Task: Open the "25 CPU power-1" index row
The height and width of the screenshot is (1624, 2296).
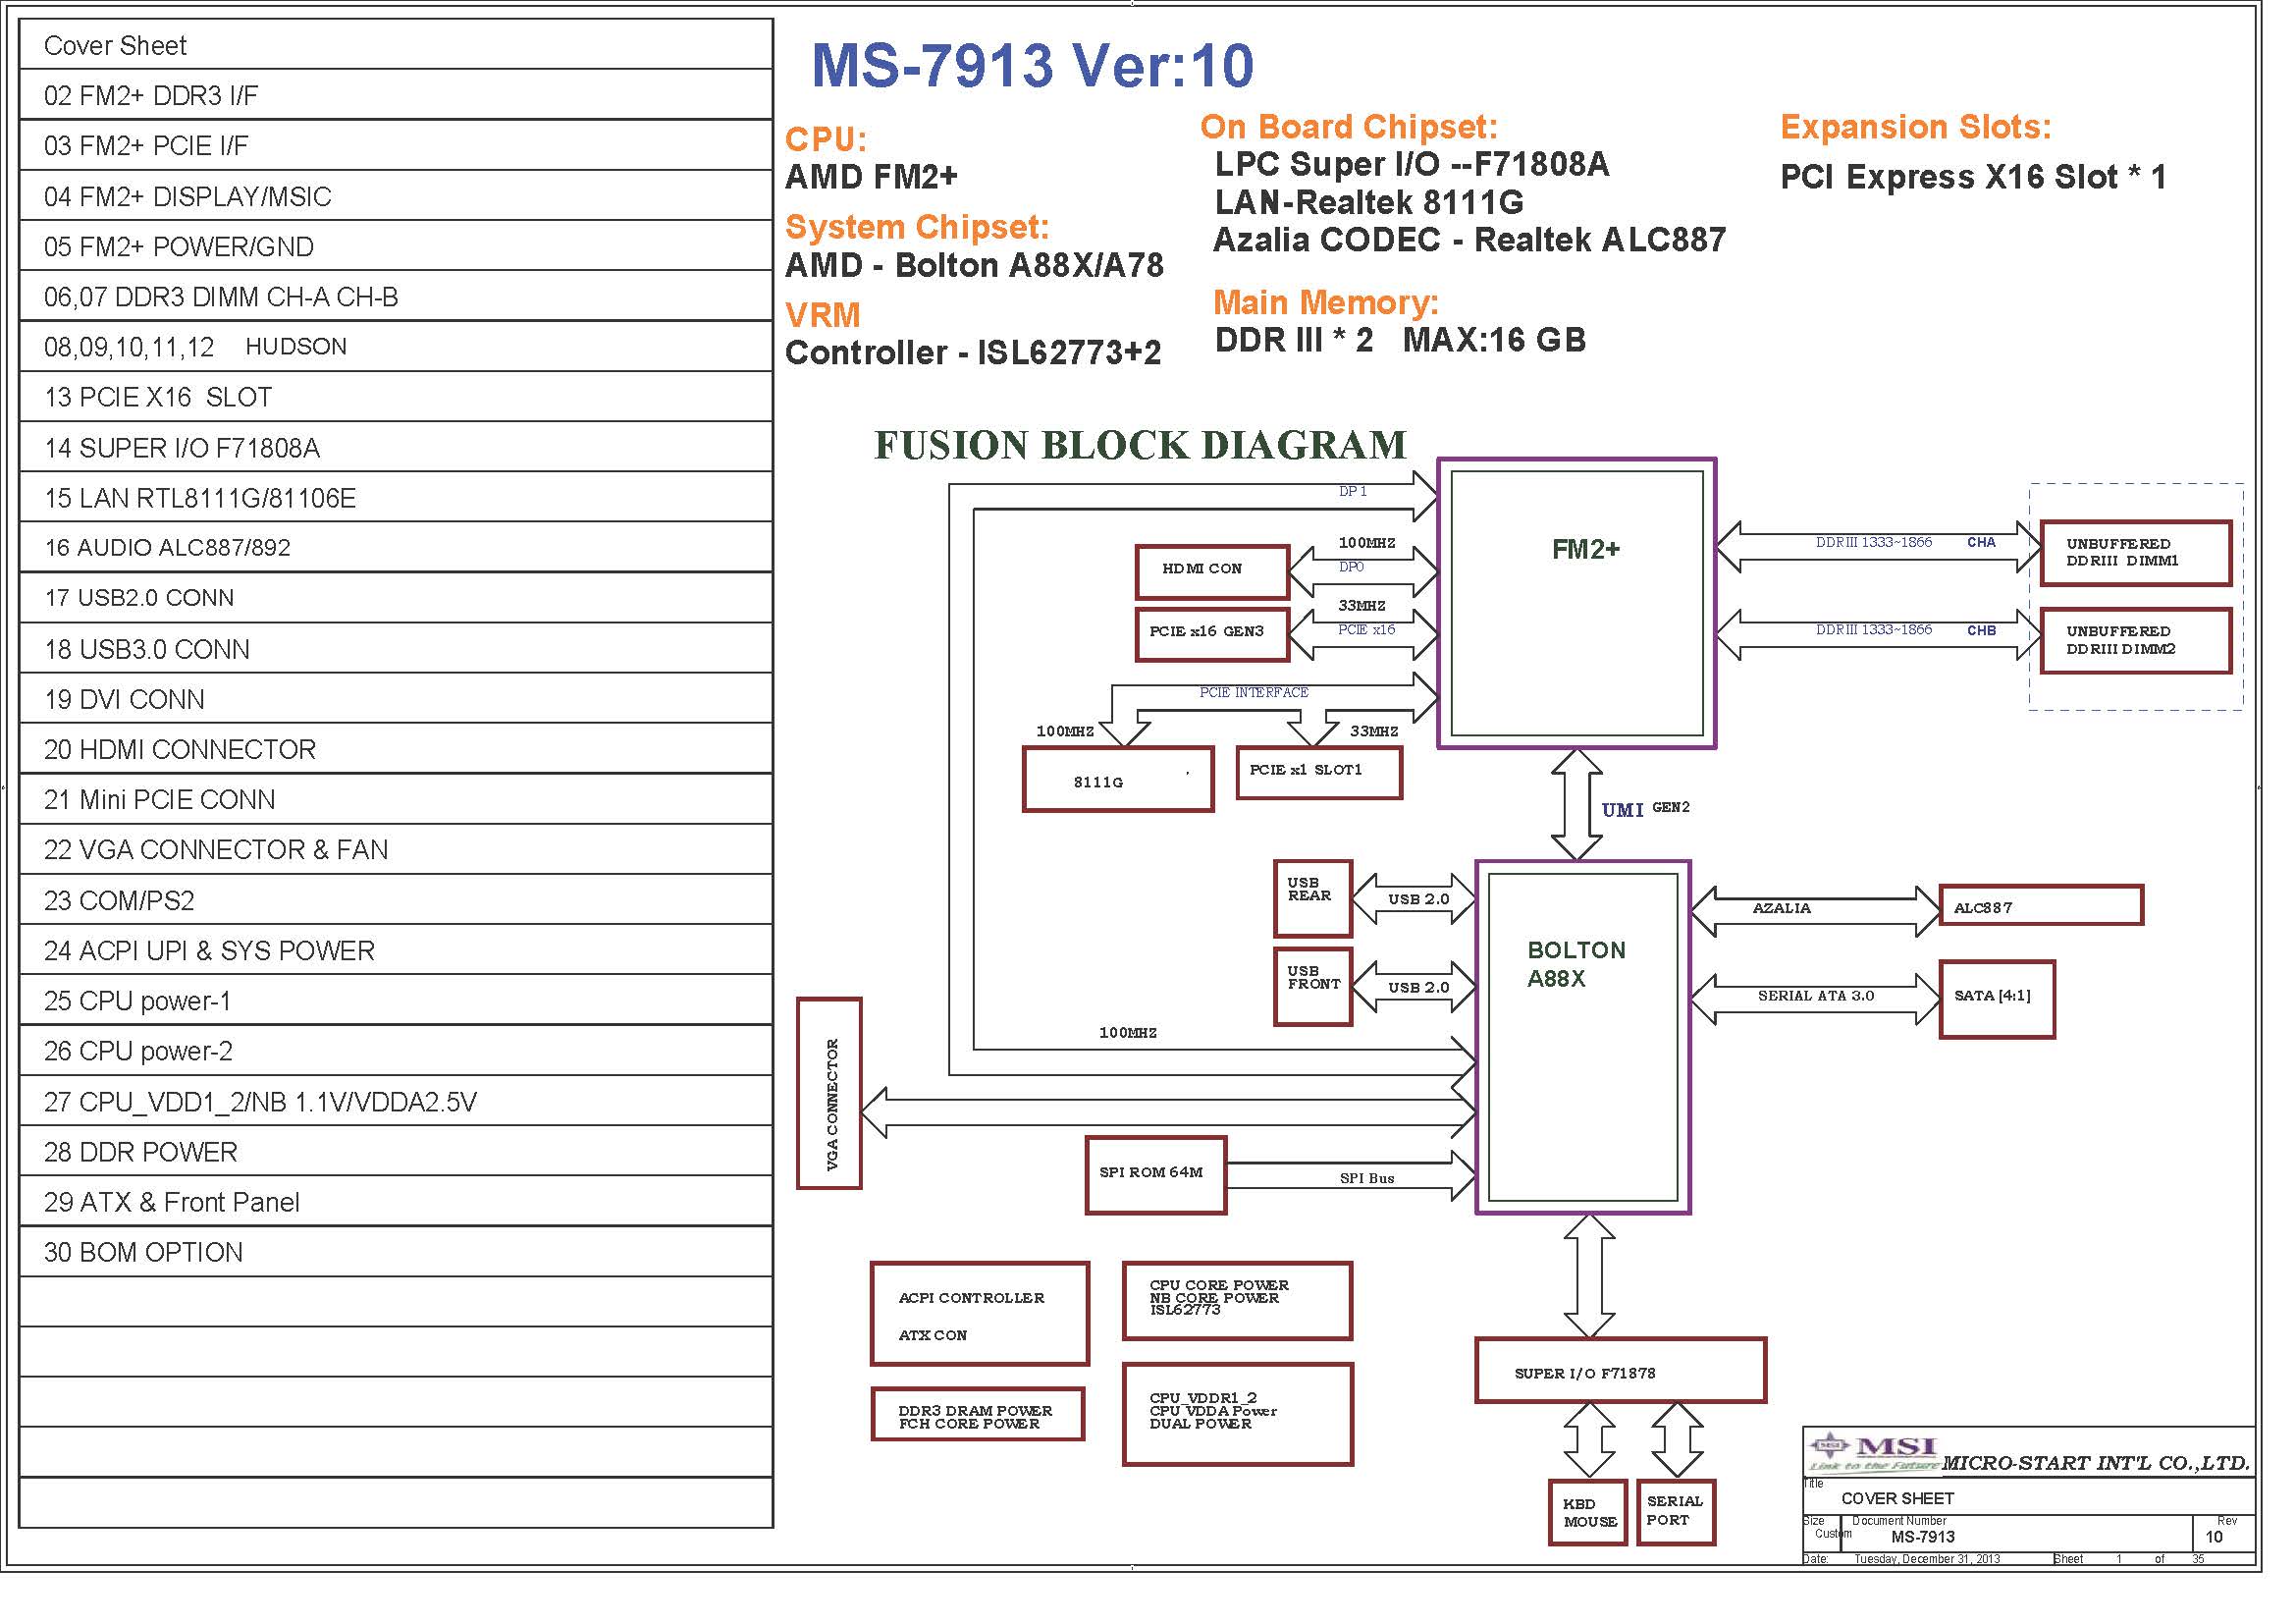Action: click(x=396, y=1000)
